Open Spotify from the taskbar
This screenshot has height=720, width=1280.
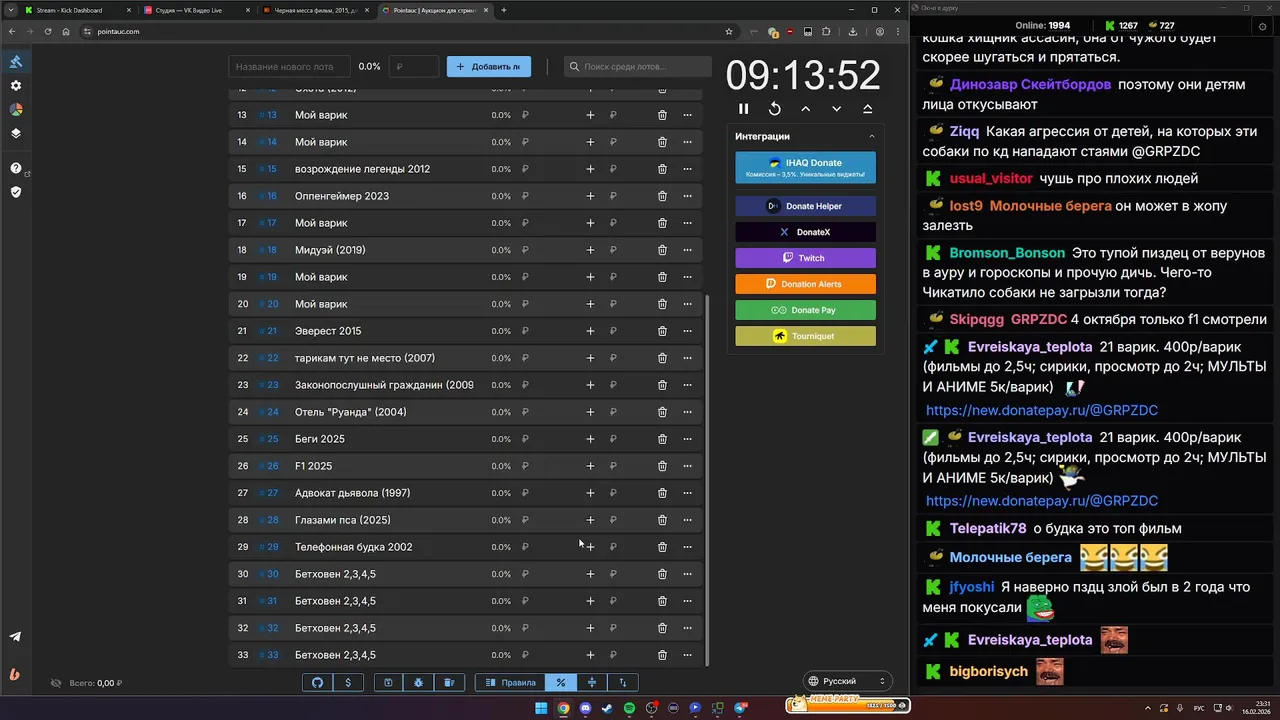629,708
